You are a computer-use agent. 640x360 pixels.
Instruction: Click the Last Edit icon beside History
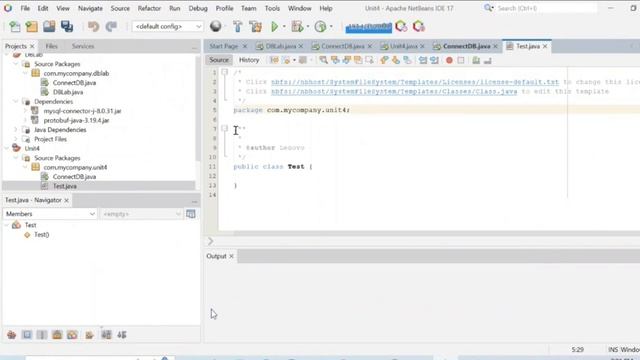[x=274, y=60]
